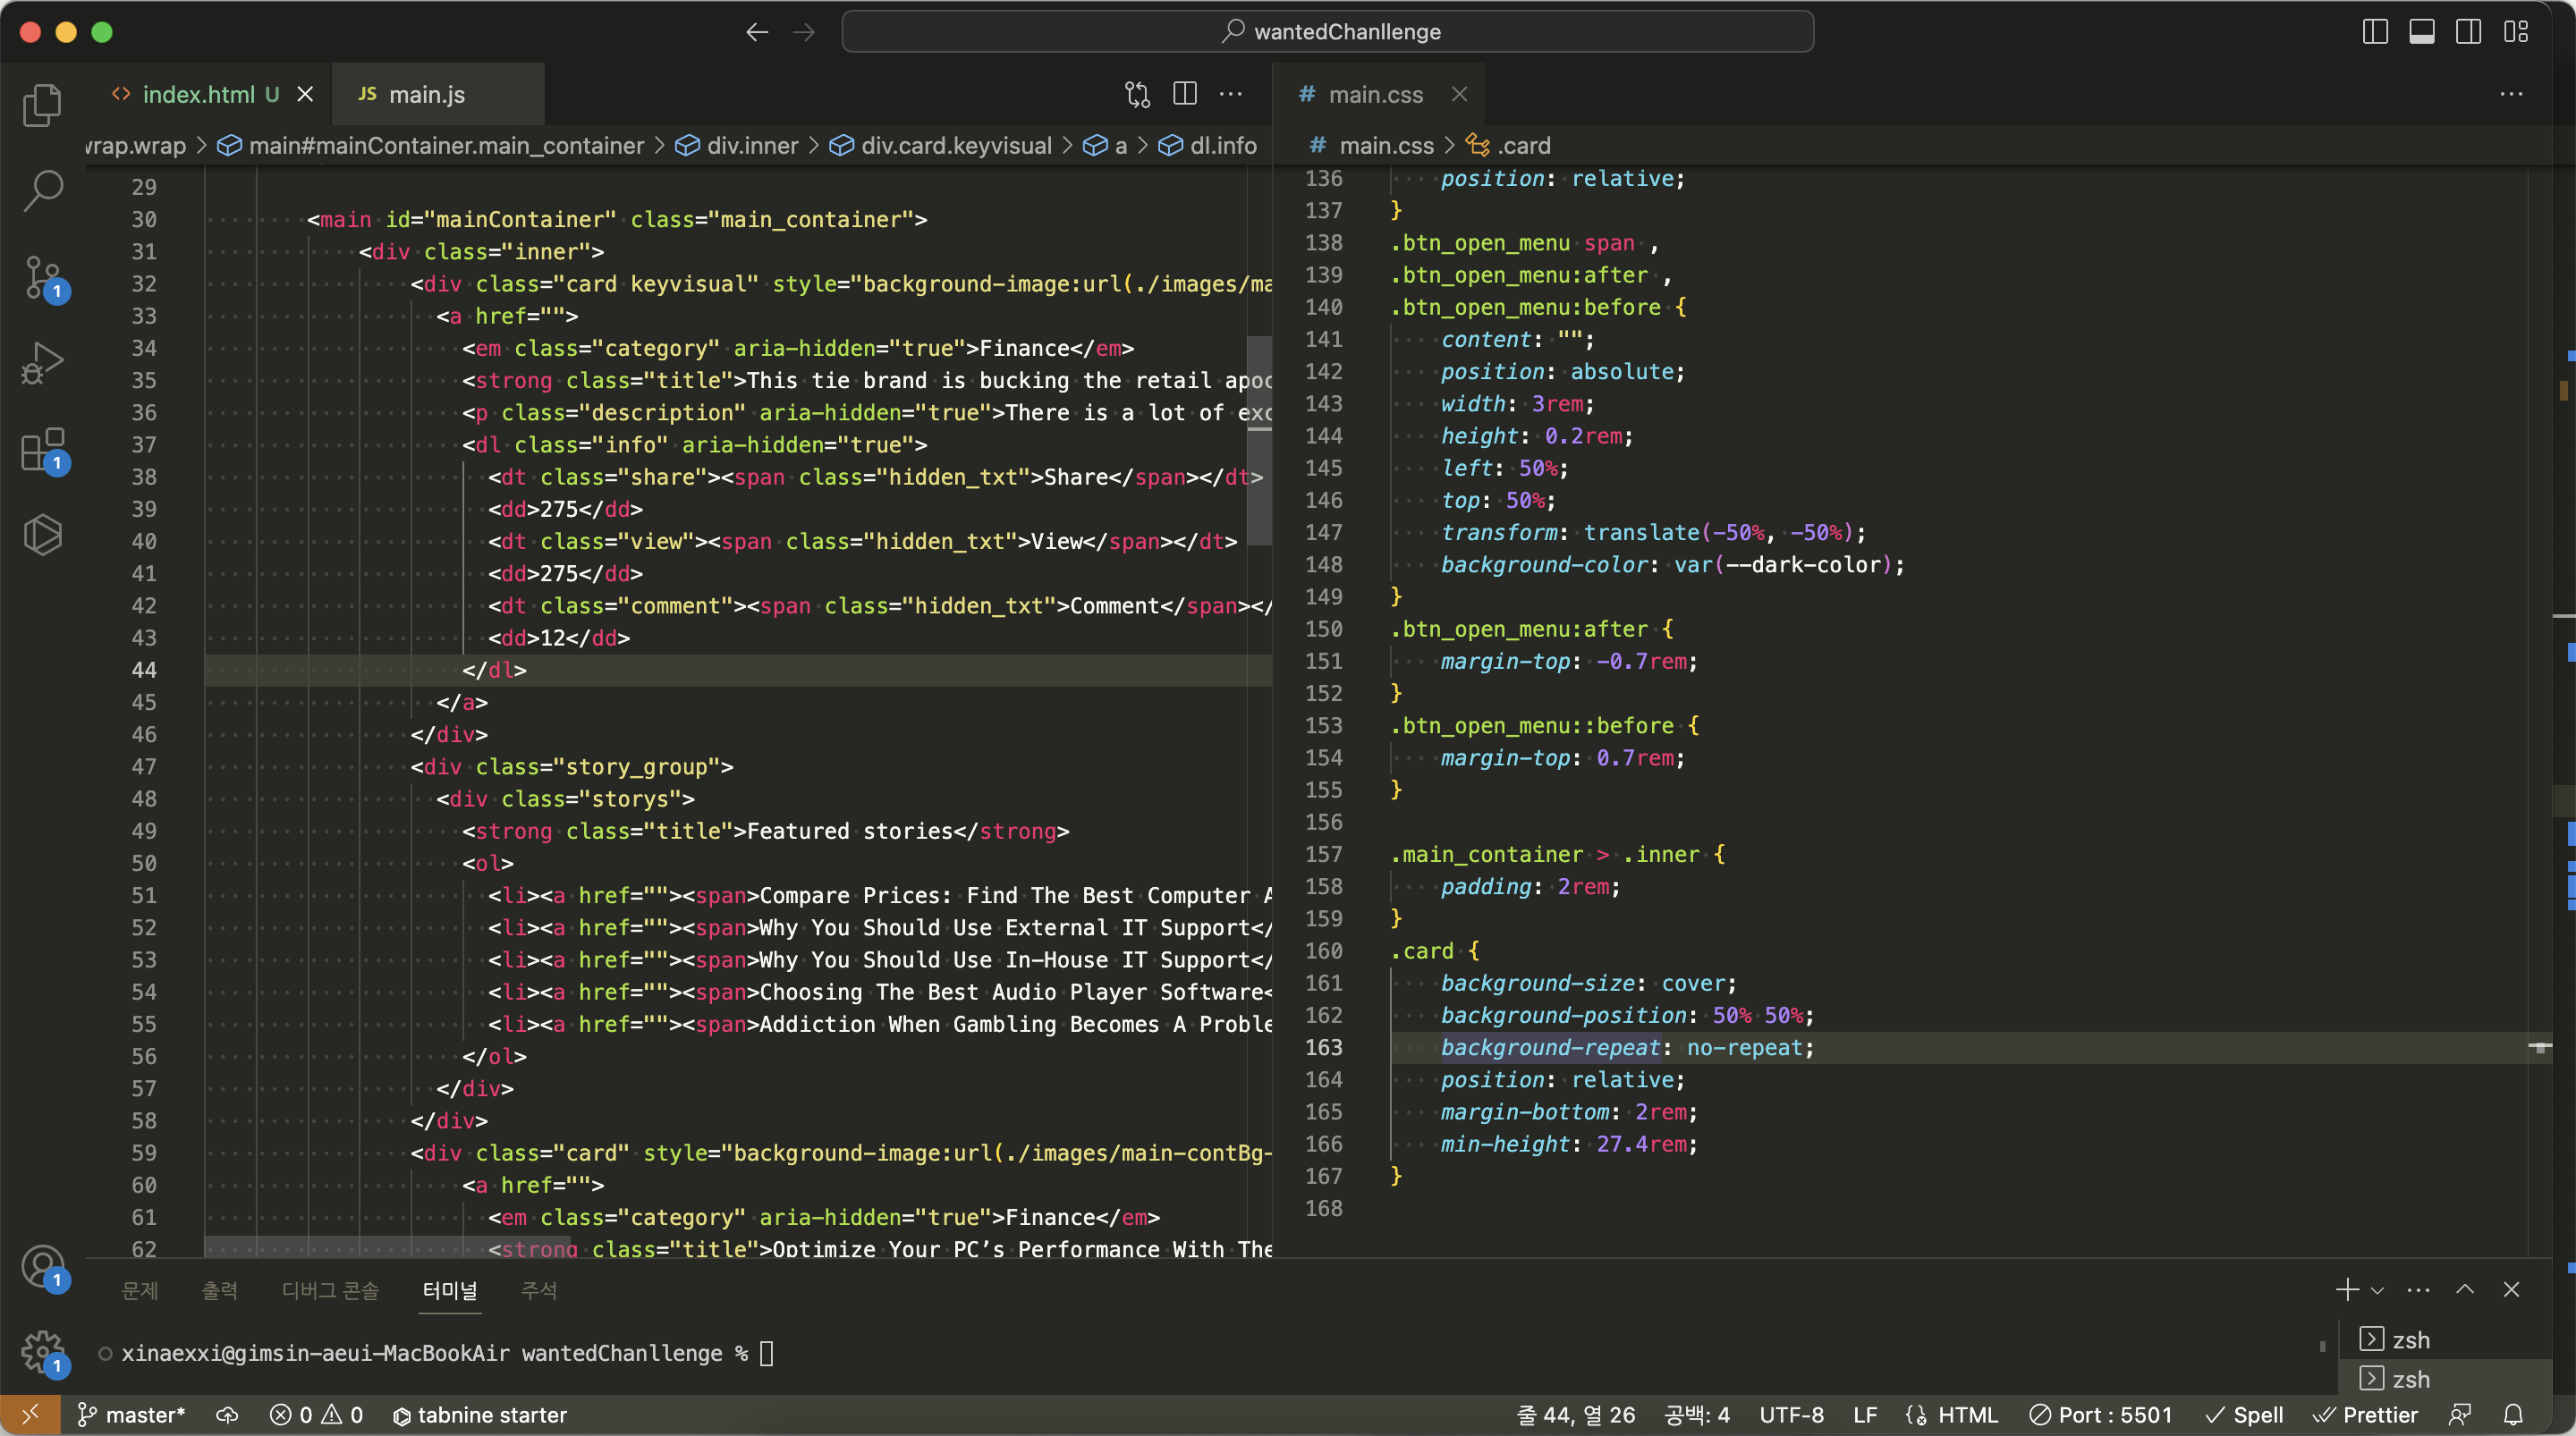Click the wantedChanllenge command center search
This screenshot has height=1436, width=2576.
coord(1328,32)
